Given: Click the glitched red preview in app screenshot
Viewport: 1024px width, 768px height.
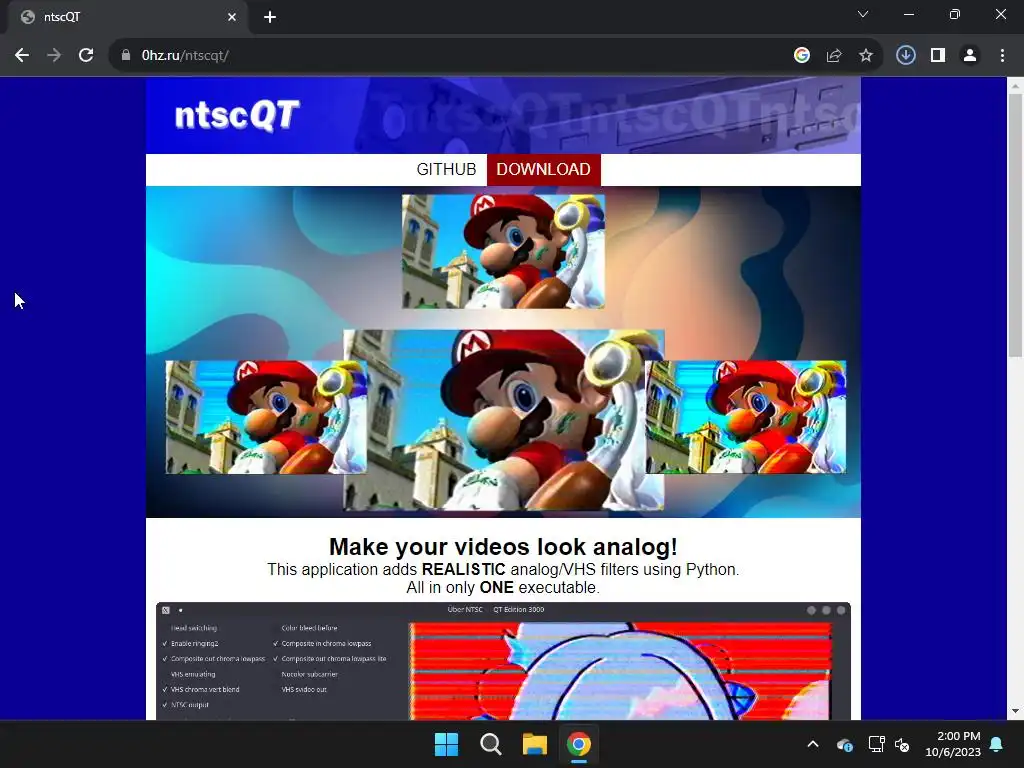Looking at the screenshot, I should coord(620,671).
